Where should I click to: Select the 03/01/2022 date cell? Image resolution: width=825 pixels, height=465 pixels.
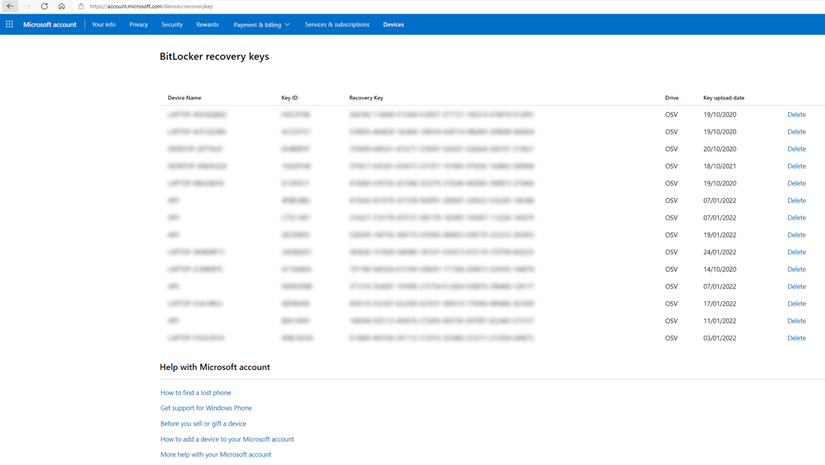tap(720, 338)
